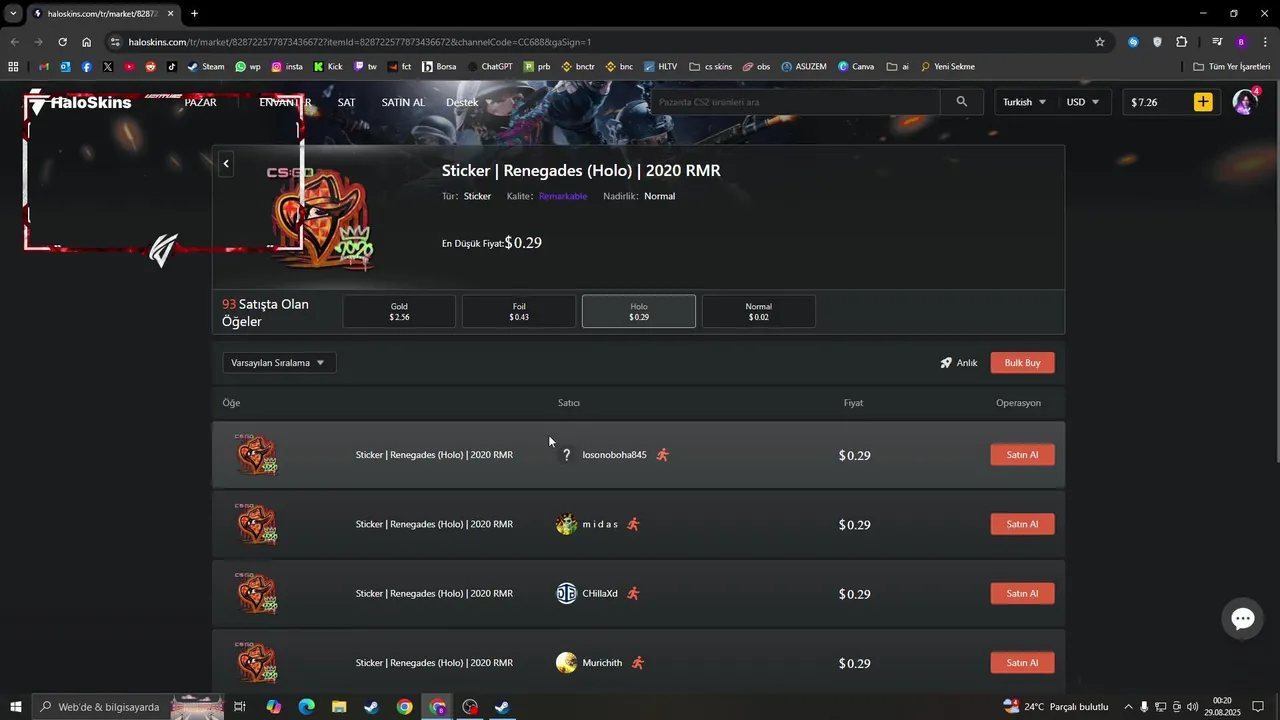Select the Holo $0.29 variant tab
1280x720 pixels.
(x=639, y=311)
